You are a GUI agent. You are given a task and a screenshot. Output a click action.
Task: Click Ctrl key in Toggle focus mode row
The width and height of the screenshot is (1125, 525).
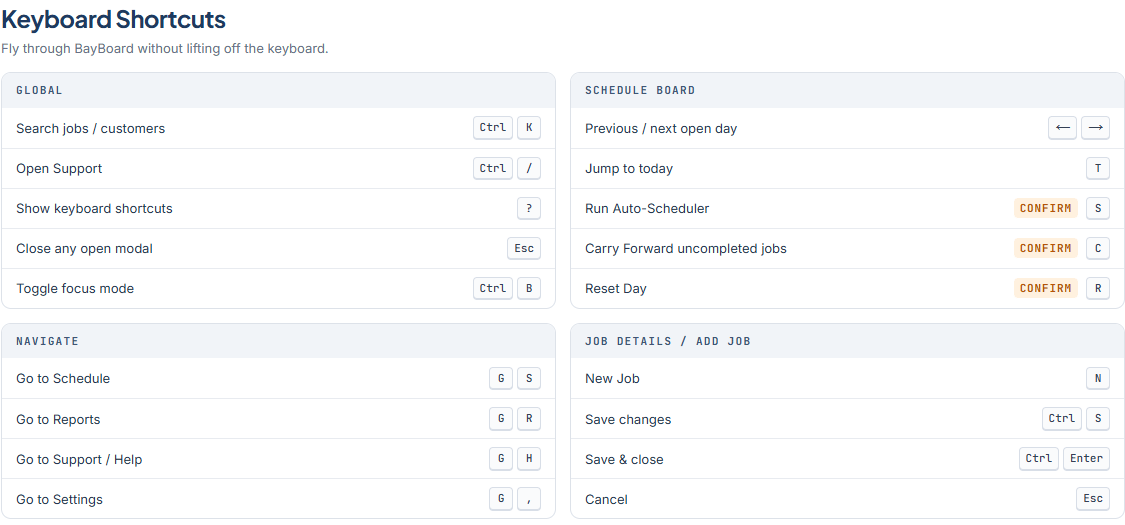[x=493, y=289]
